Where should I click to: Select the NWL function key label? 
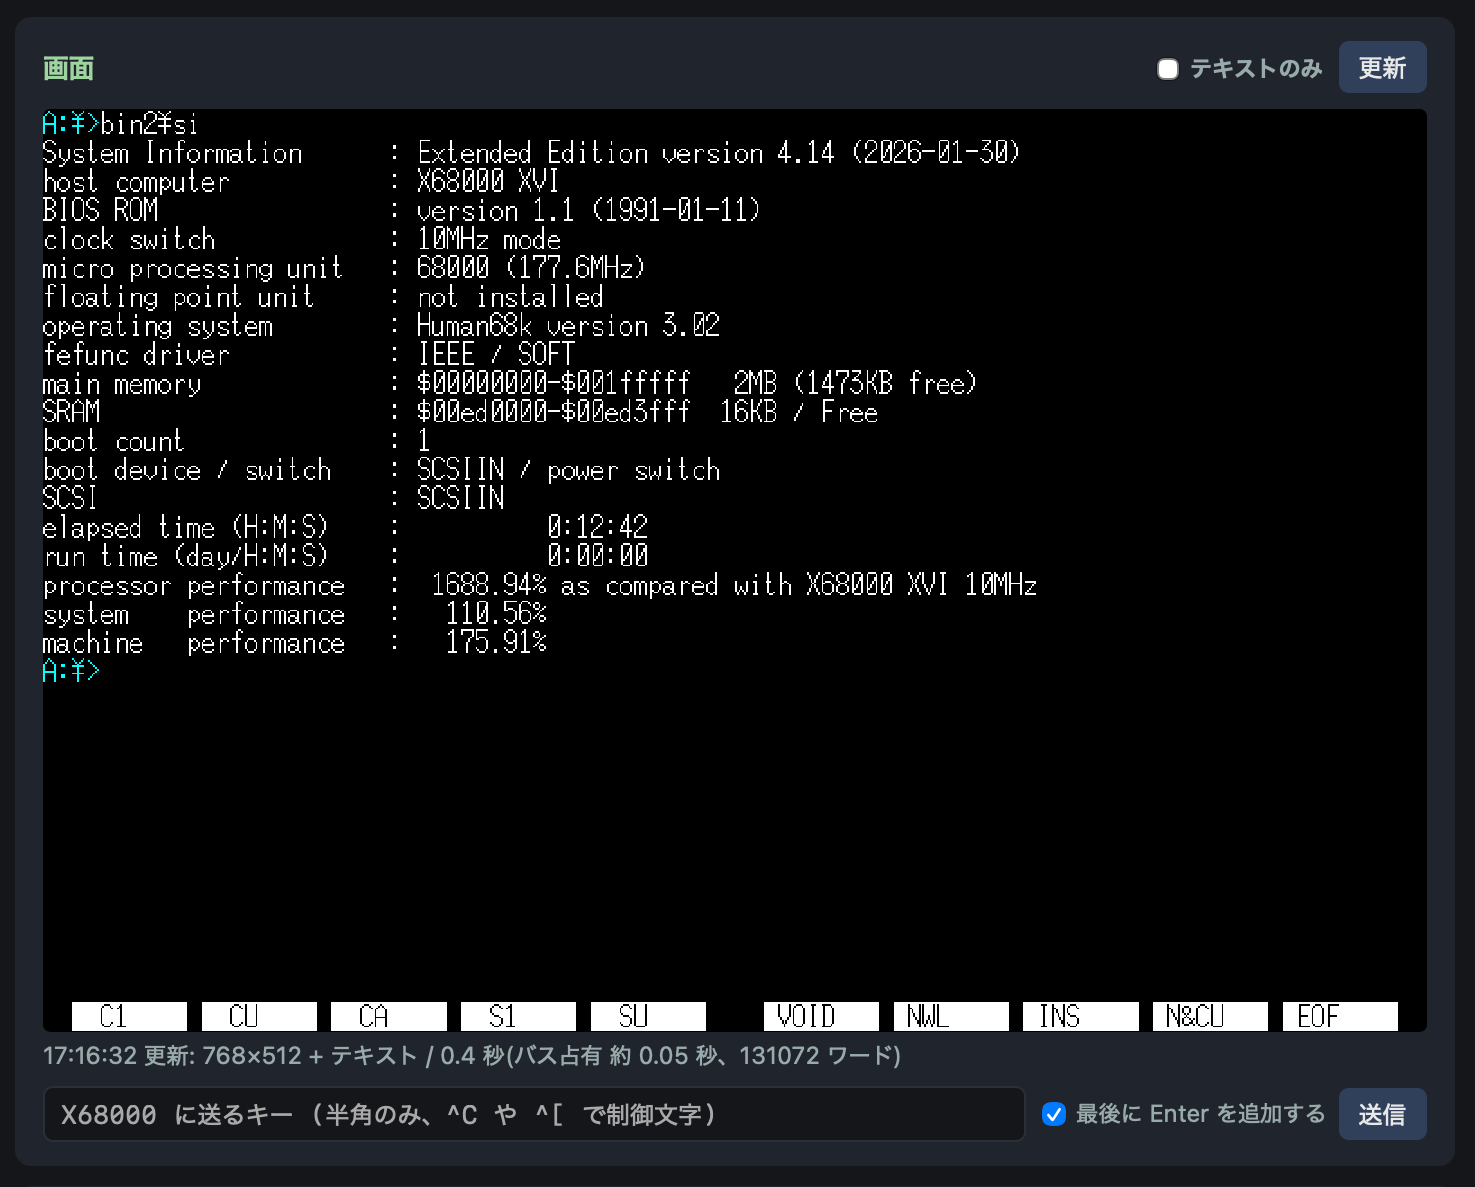[x=951, y=1016]
